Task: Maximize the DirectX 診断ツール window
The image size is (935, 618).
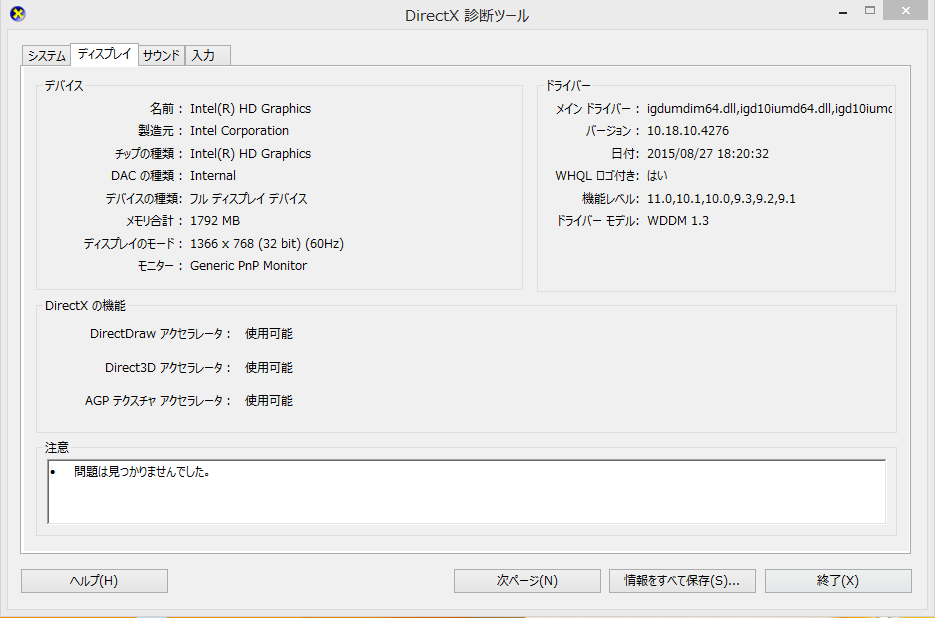Action: coord(870,11)
